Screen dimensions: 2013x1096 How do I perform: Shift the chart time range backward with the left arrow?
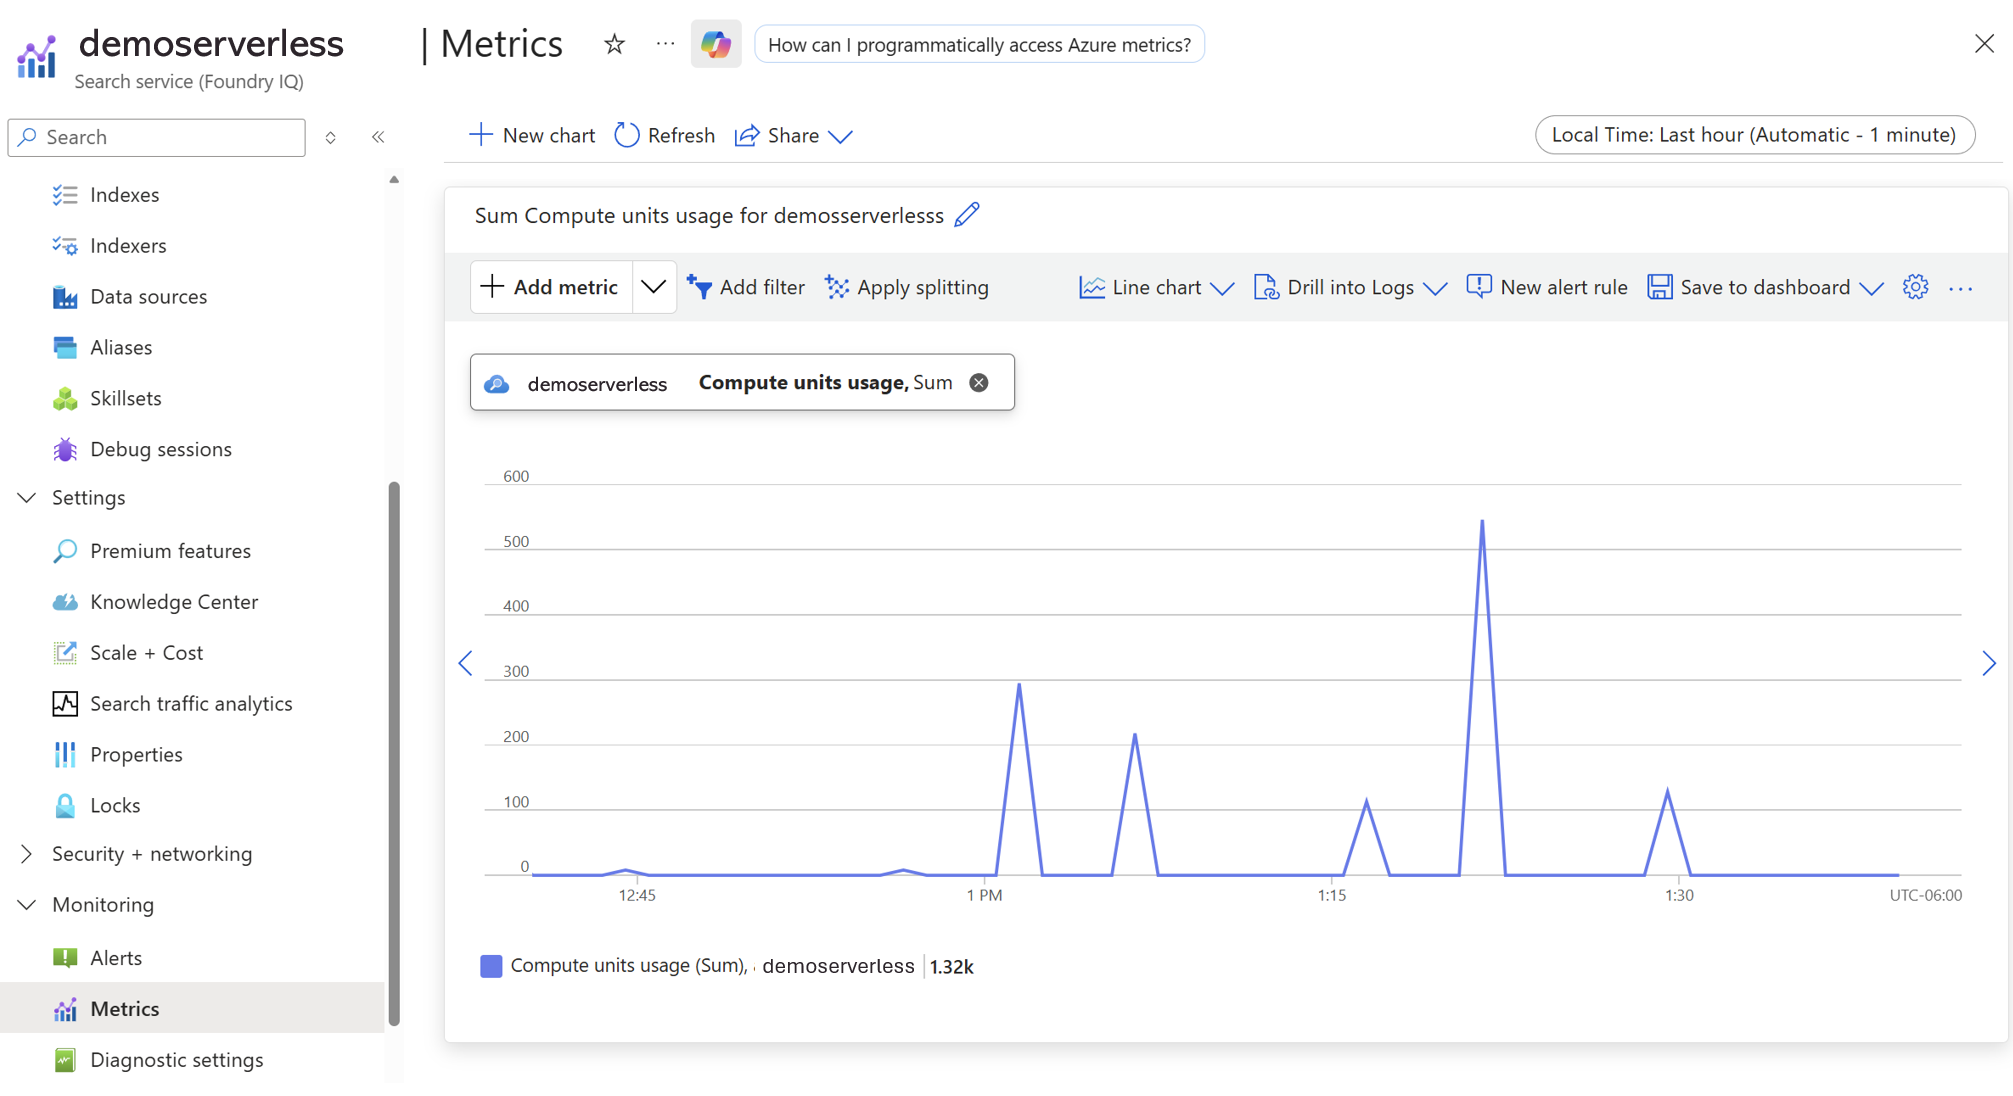pos(465,663)
